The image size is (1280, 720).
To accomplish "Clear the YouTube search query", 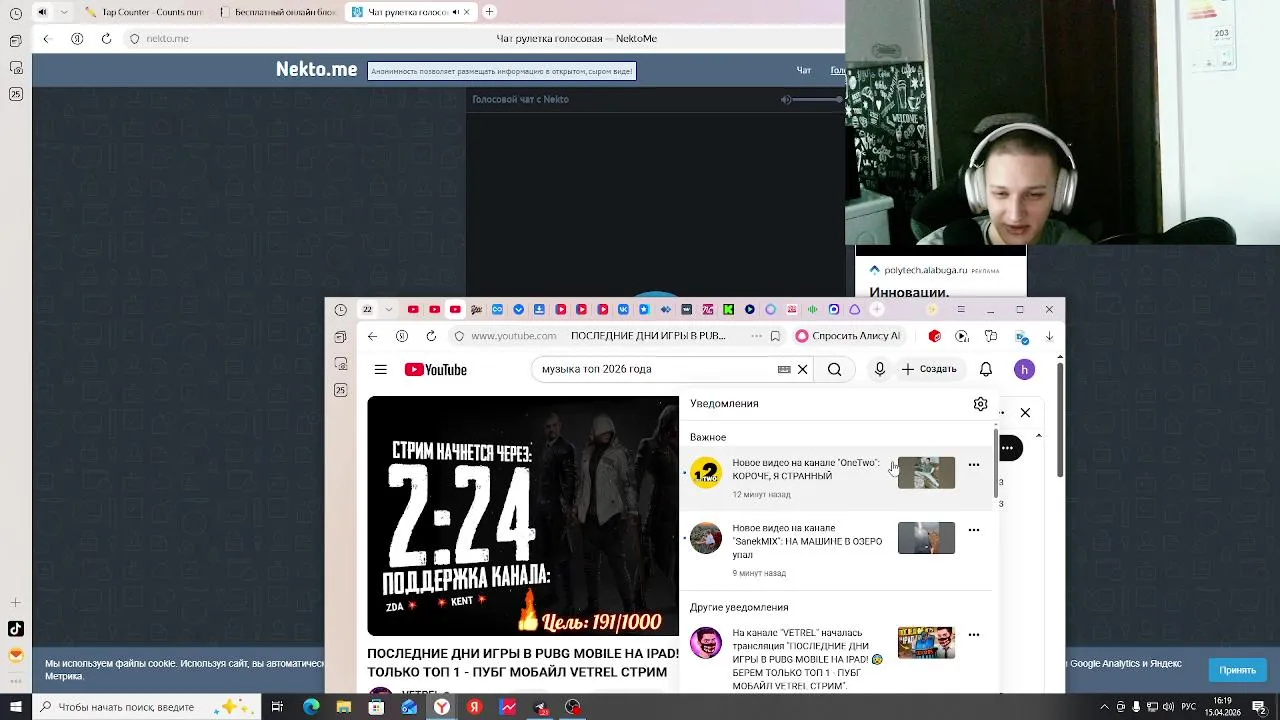I will point(802,369).
